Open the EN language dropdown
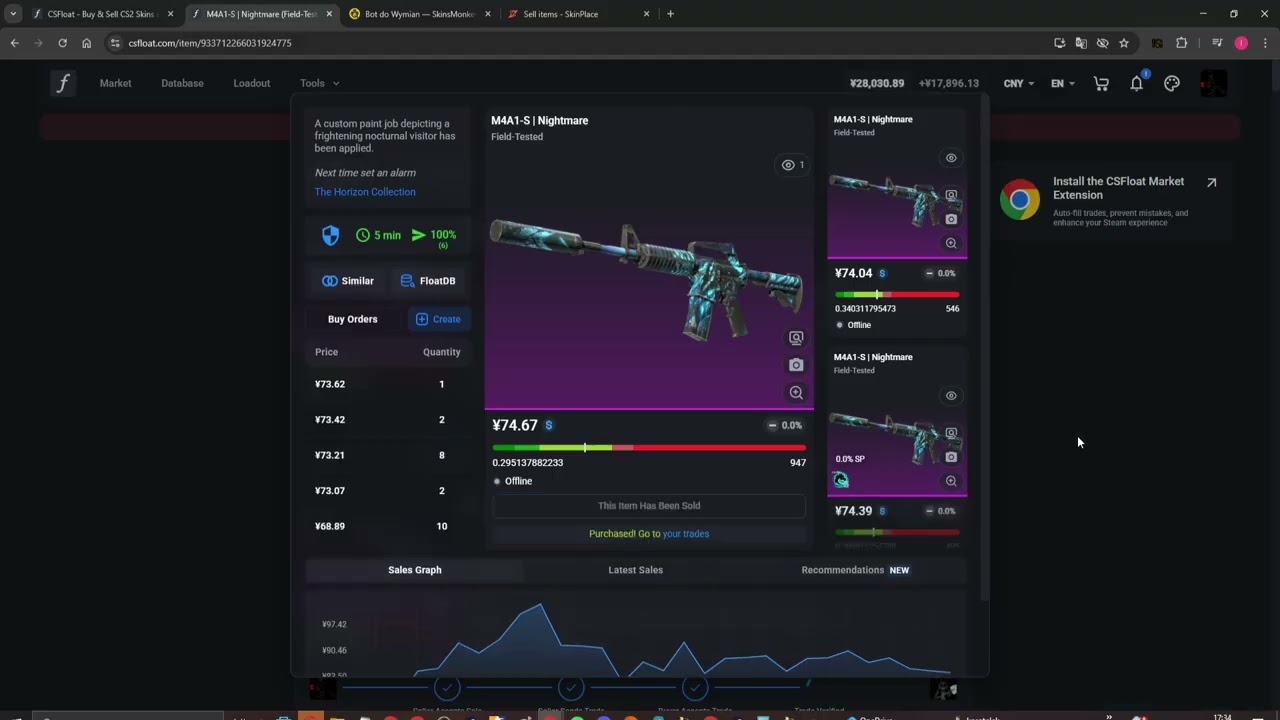Viewport: 1280px width, 720px height. click(x=1063, y=83)
